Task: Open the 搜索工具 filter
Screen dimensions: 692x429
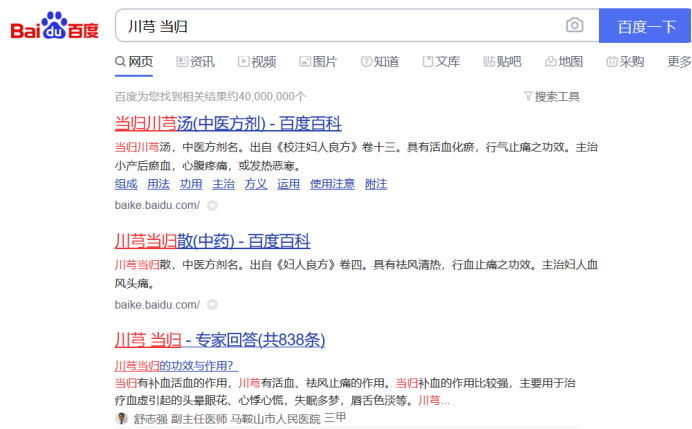Action: 551,96
